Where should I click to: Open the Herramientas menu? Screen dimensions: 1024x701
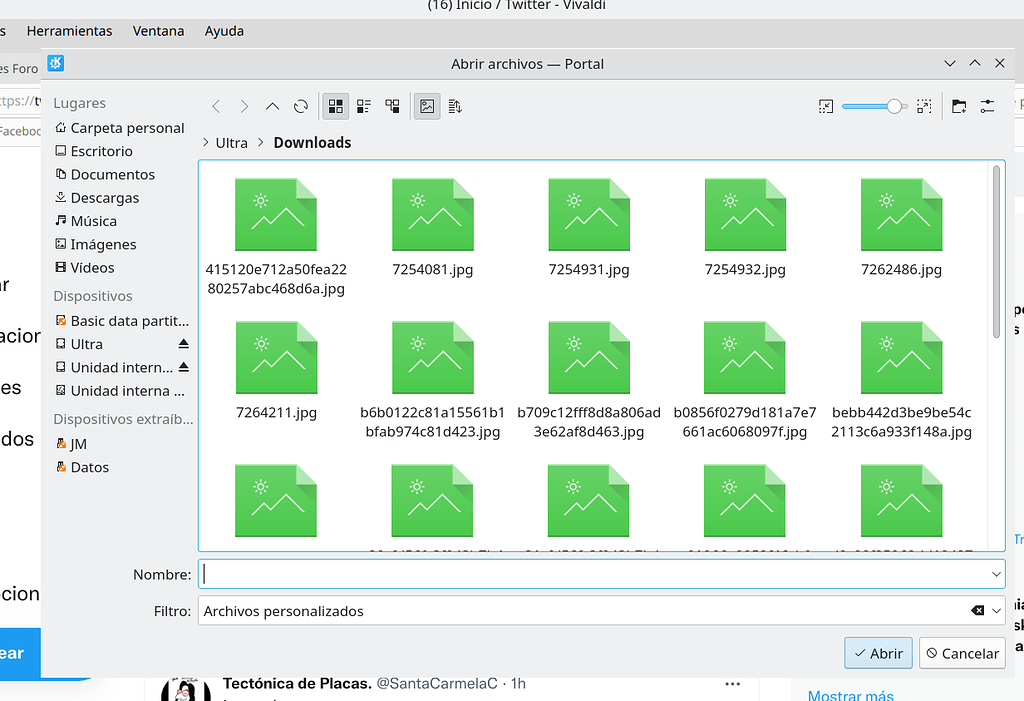(x=70, y=31)
